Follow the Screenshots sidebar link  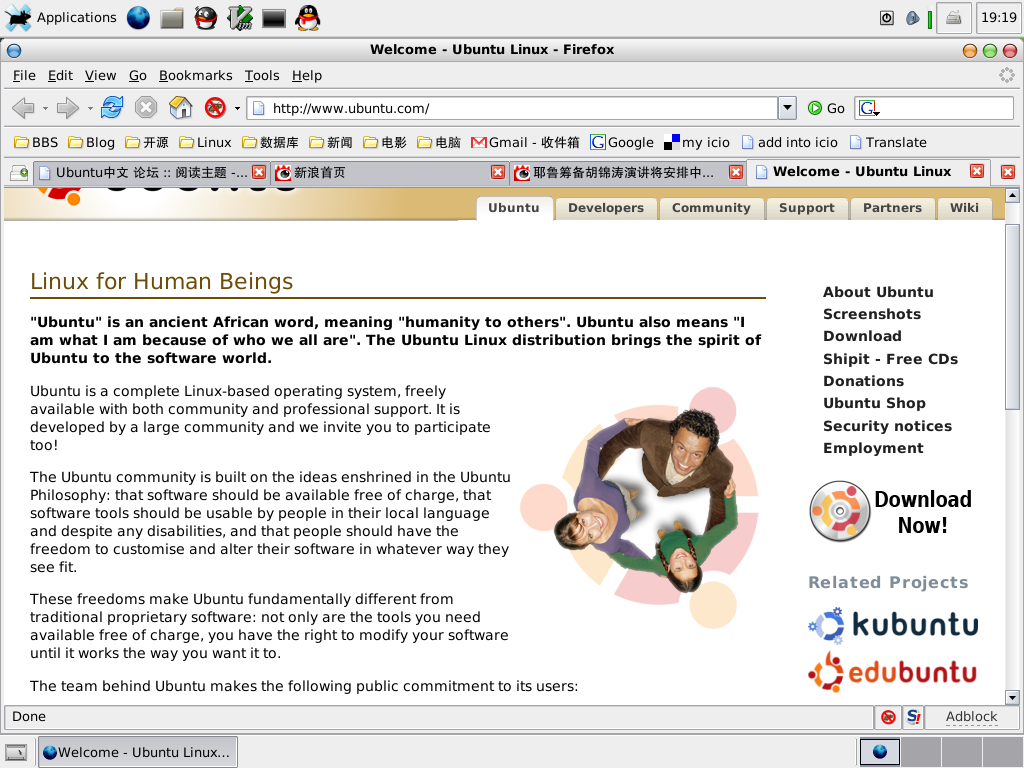click(872, 314)
